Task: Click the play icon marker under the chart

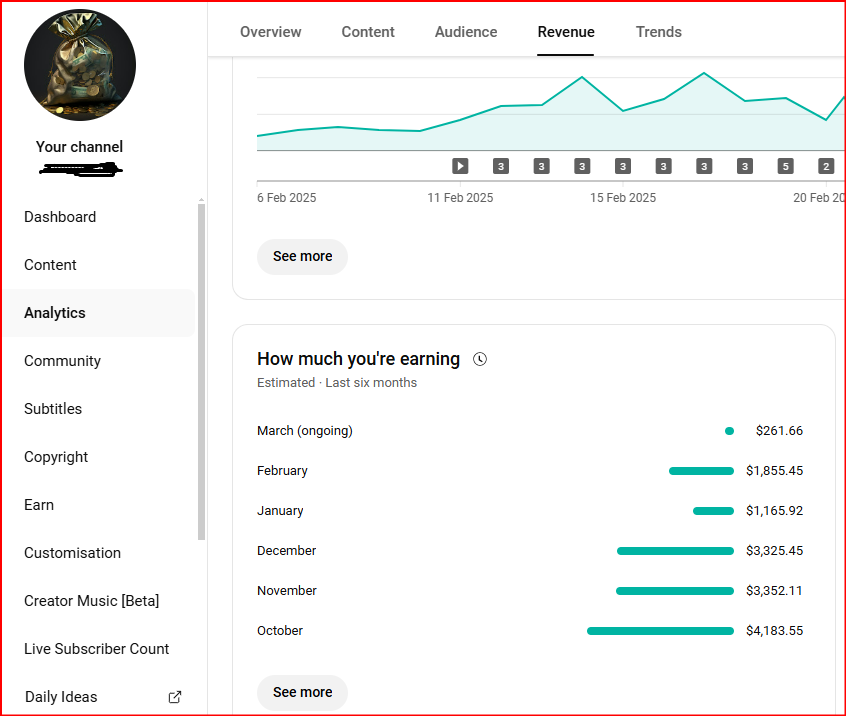Action: [460, 166]
